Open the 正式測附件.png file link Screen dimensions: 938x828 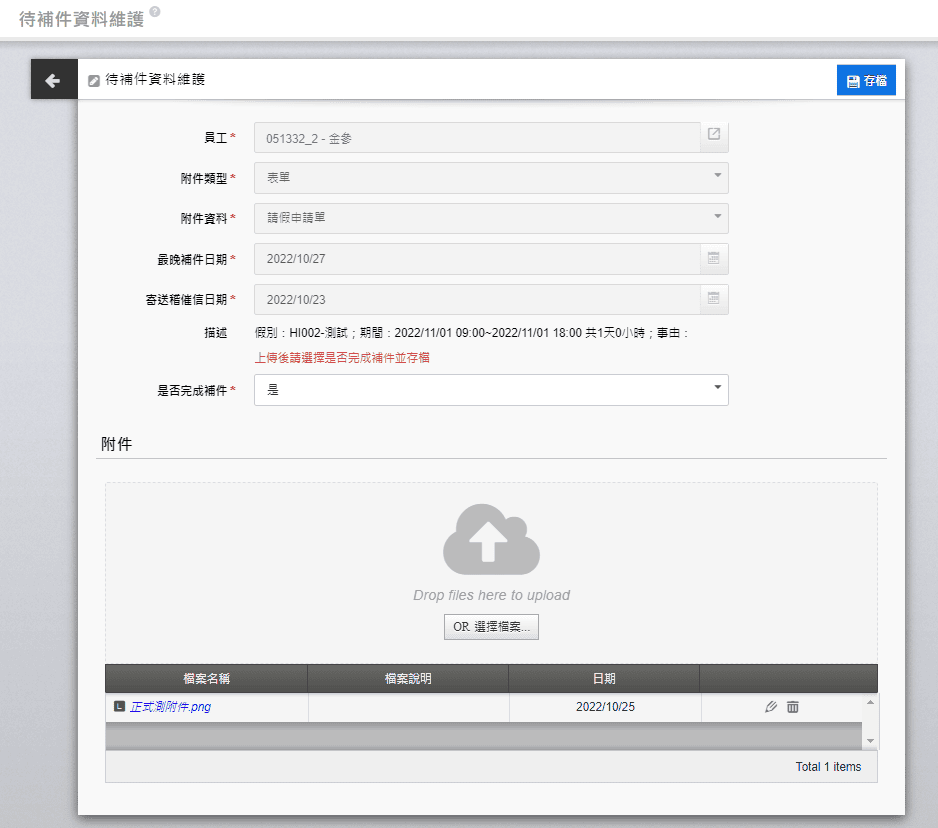(170, 707)
